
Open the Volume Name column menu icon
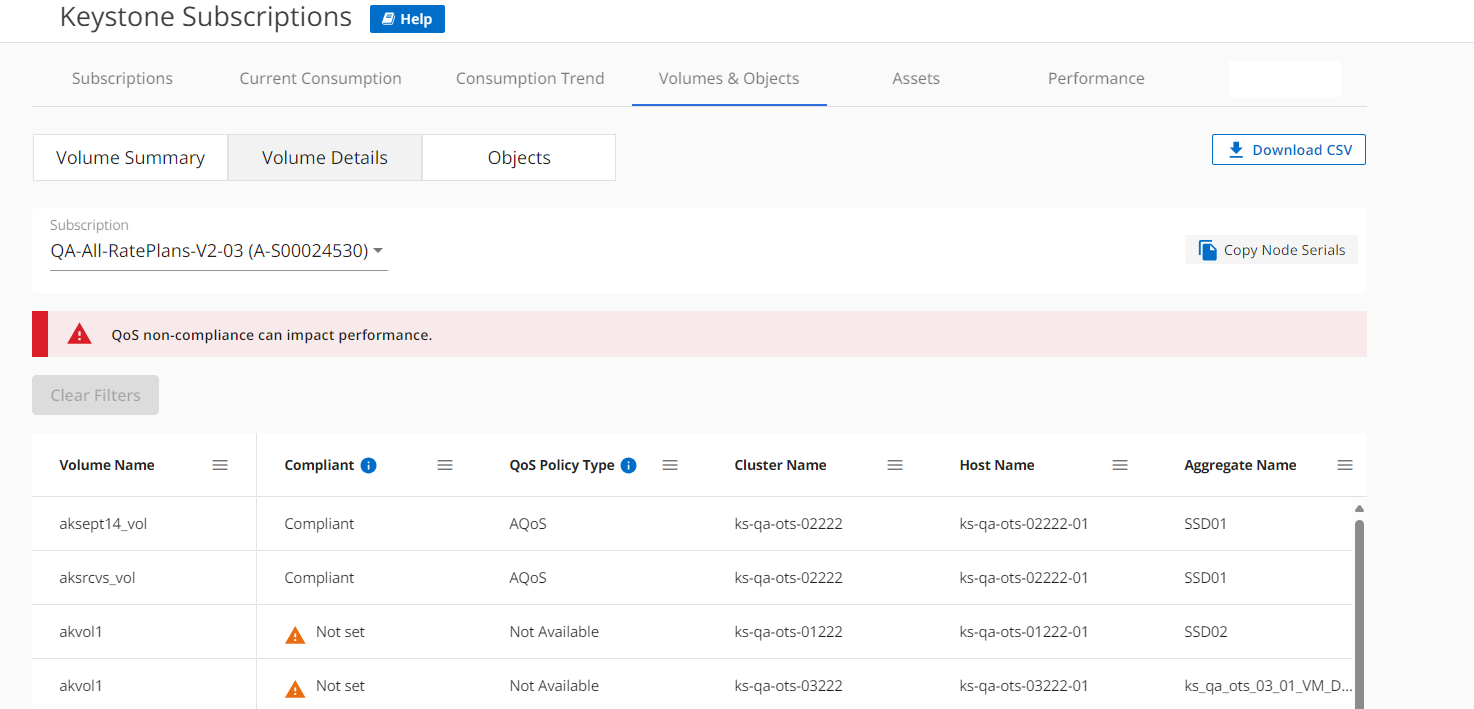tap(220, 465)
